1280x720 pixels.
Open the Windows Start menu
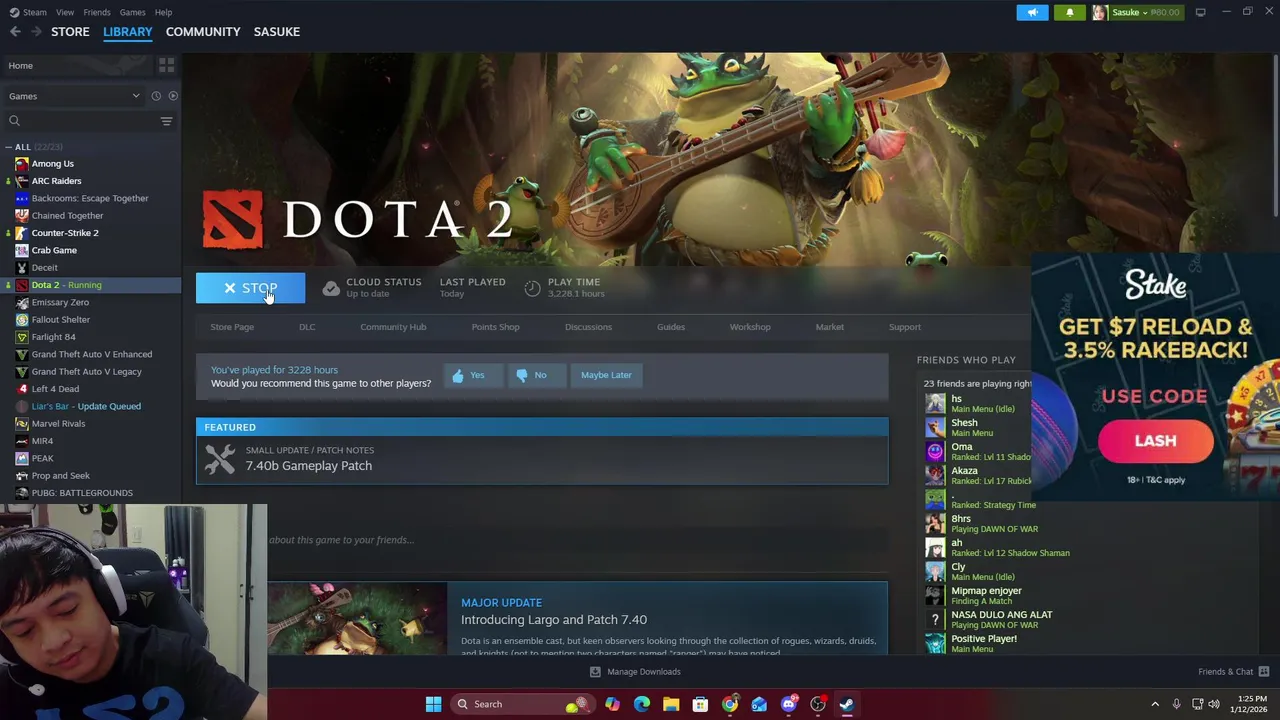coord(433,704)
